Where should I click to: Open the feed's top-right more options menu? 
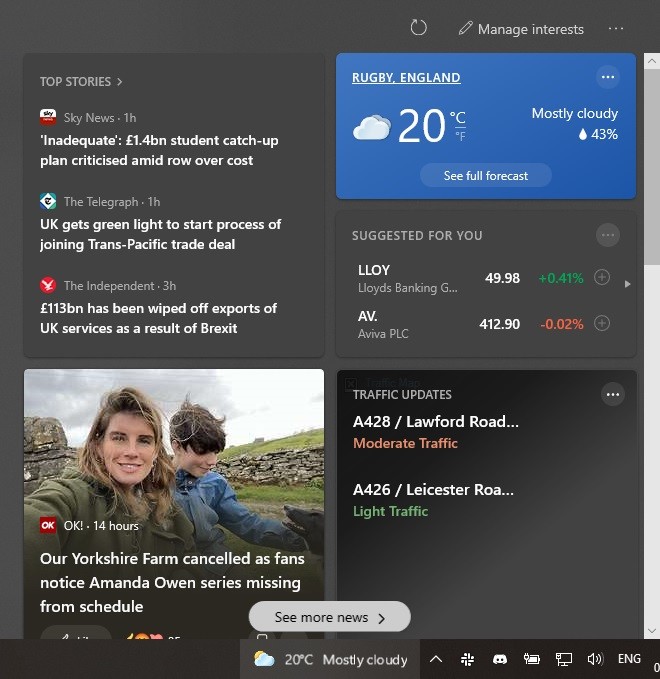click(x=615, y=29)
